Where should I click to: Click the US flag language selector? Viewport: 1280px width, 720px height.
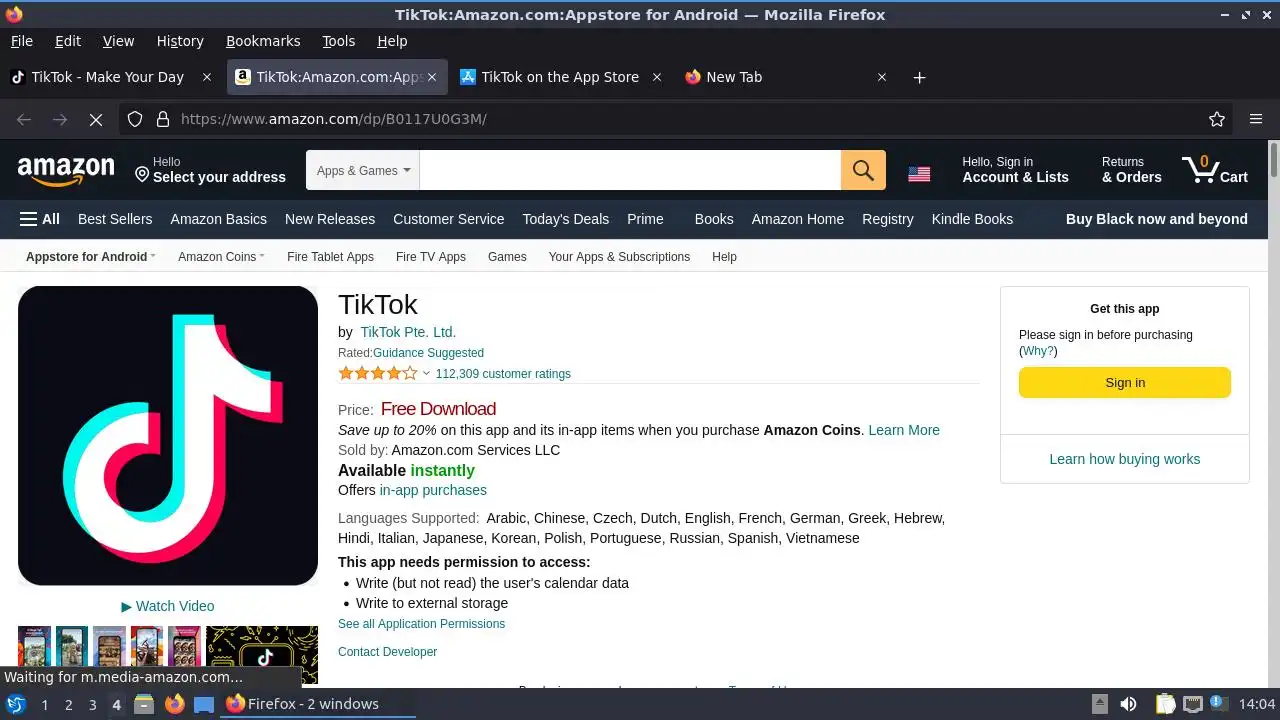(x=919, y=174)
